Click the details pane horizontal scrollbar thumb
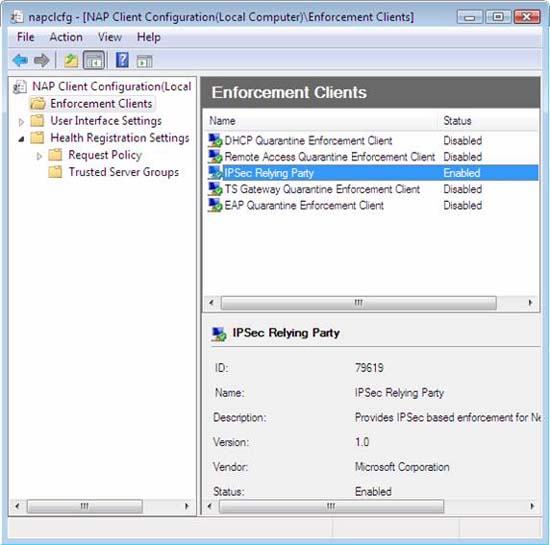The height and width of the screenshot is (545, 550). (331, 506)
